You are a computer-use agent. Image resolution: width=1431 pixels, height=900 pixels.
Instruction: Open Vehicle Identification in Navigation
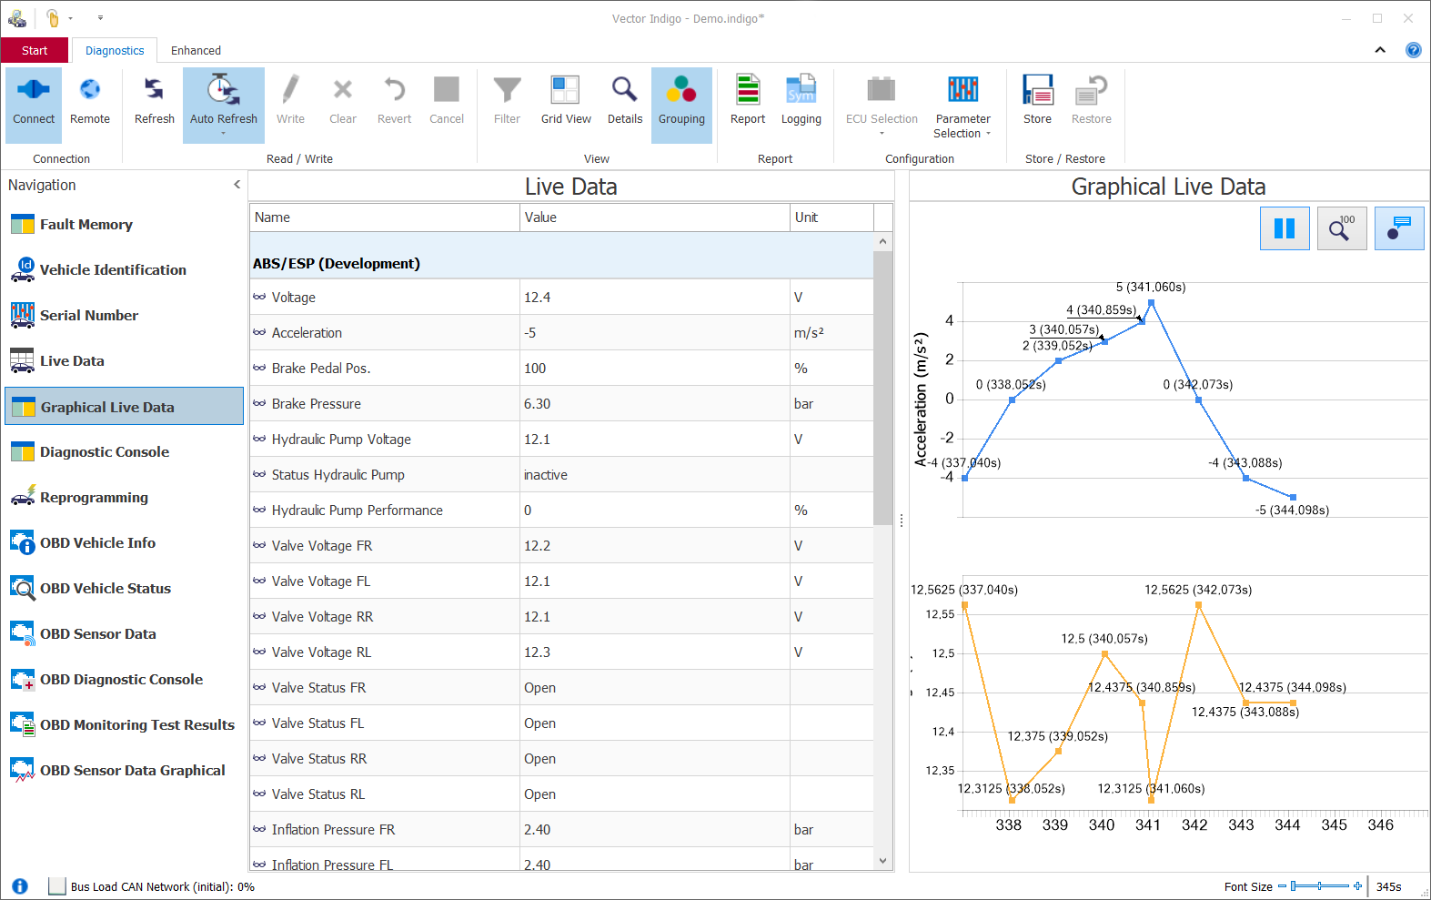pos(124,270)
